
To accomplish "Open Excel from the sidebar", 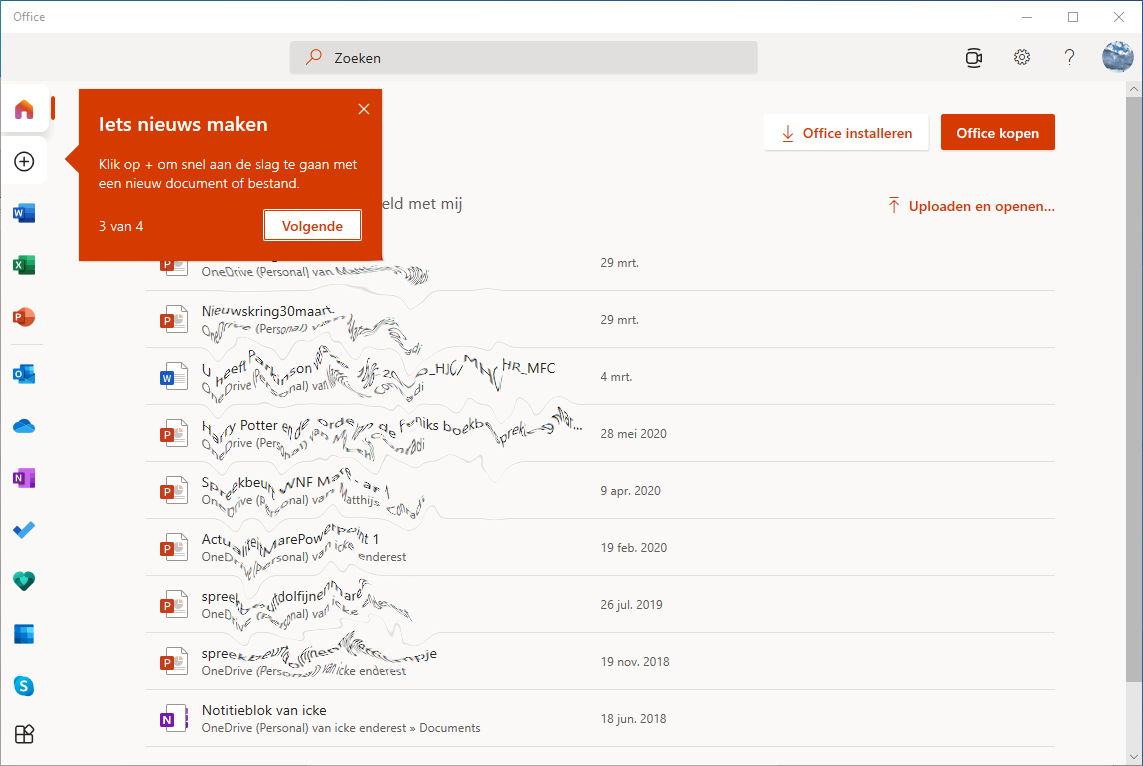I will [x=24, y=265].
